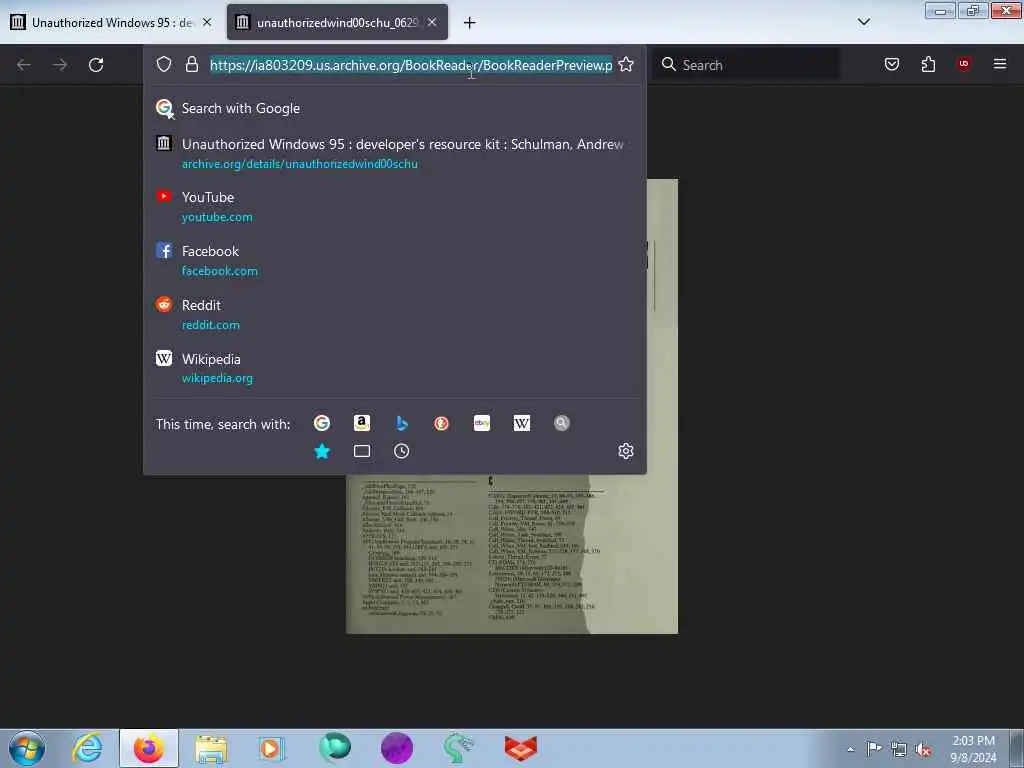Open the media player taskbar icon
This screenshot has height=768, width=1024.
coord(271,748)
